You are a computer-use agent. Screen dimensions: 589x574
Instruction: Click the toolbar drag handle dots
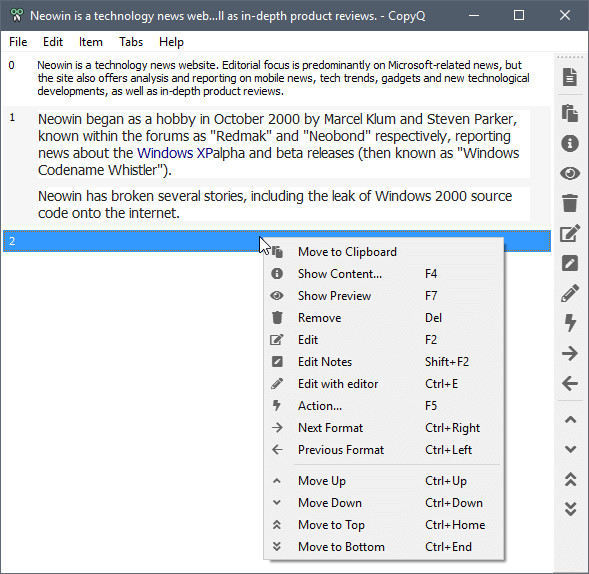[570, 57]
